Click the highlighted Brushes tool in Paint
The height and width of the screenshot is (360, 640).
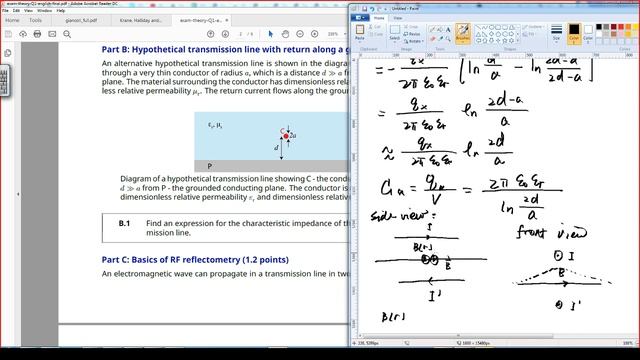(462, 33)
